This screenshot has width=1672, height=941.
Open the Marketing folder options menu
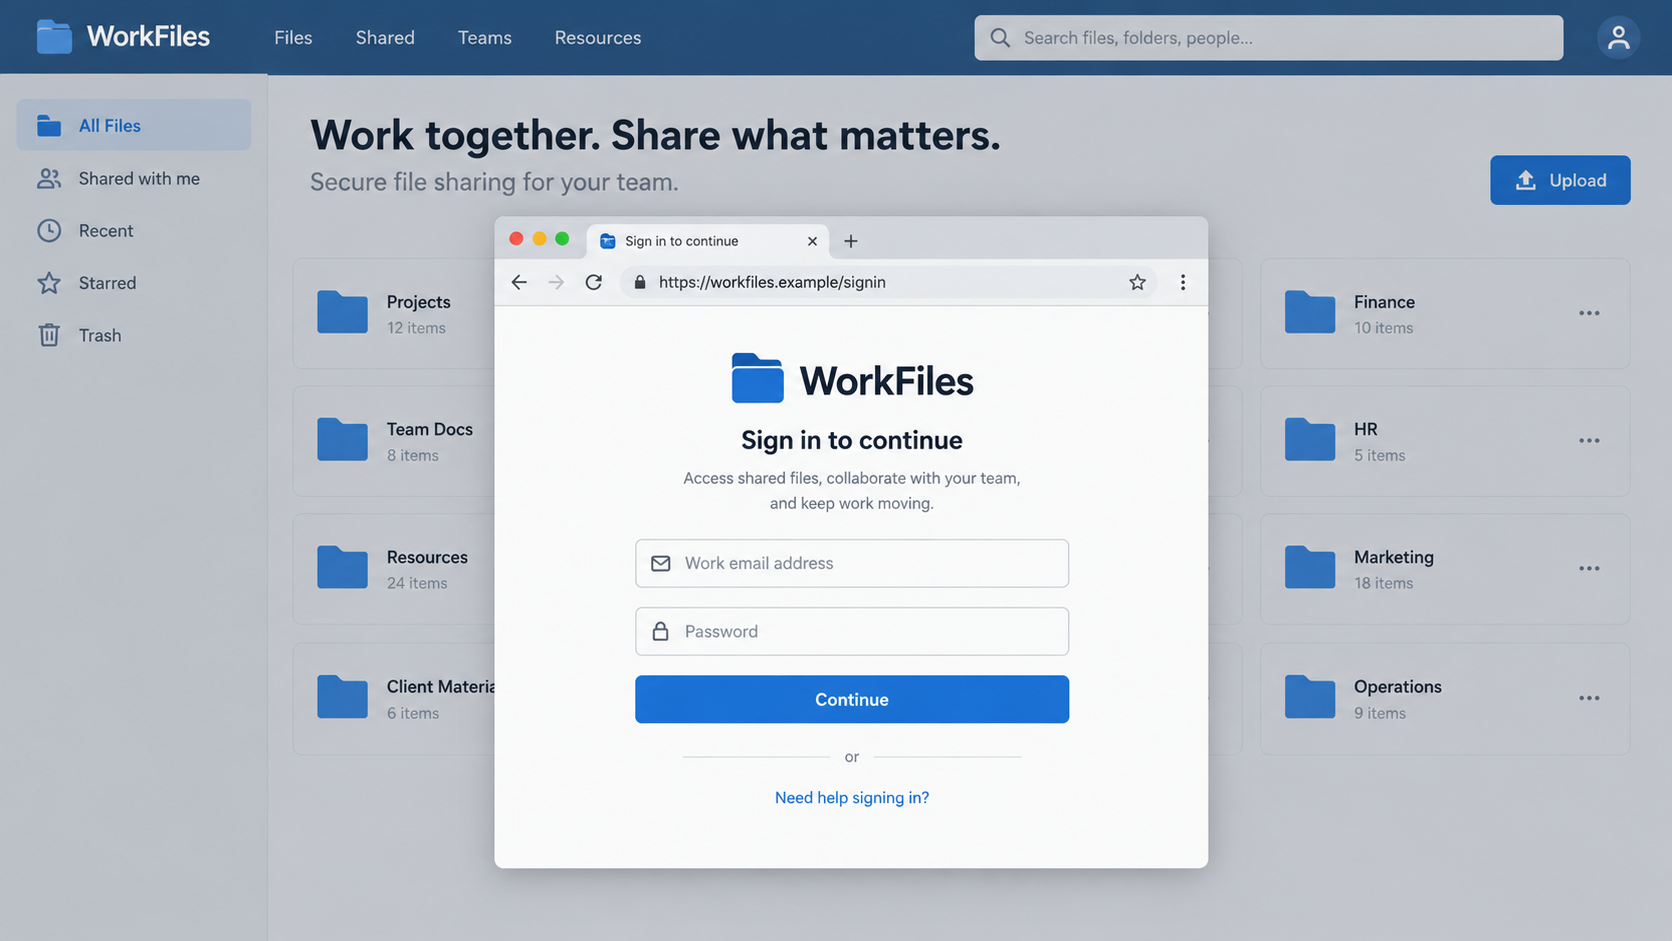[x=1589, y=568]
